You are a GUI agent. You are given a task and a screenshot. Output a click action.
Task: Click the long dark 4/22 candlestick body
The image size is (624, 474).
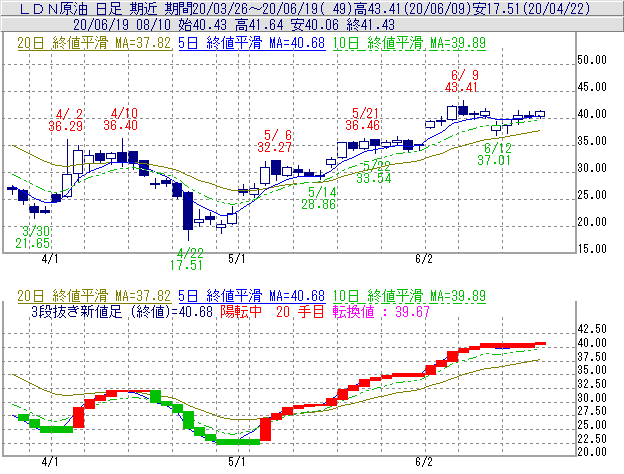[188, 211]
